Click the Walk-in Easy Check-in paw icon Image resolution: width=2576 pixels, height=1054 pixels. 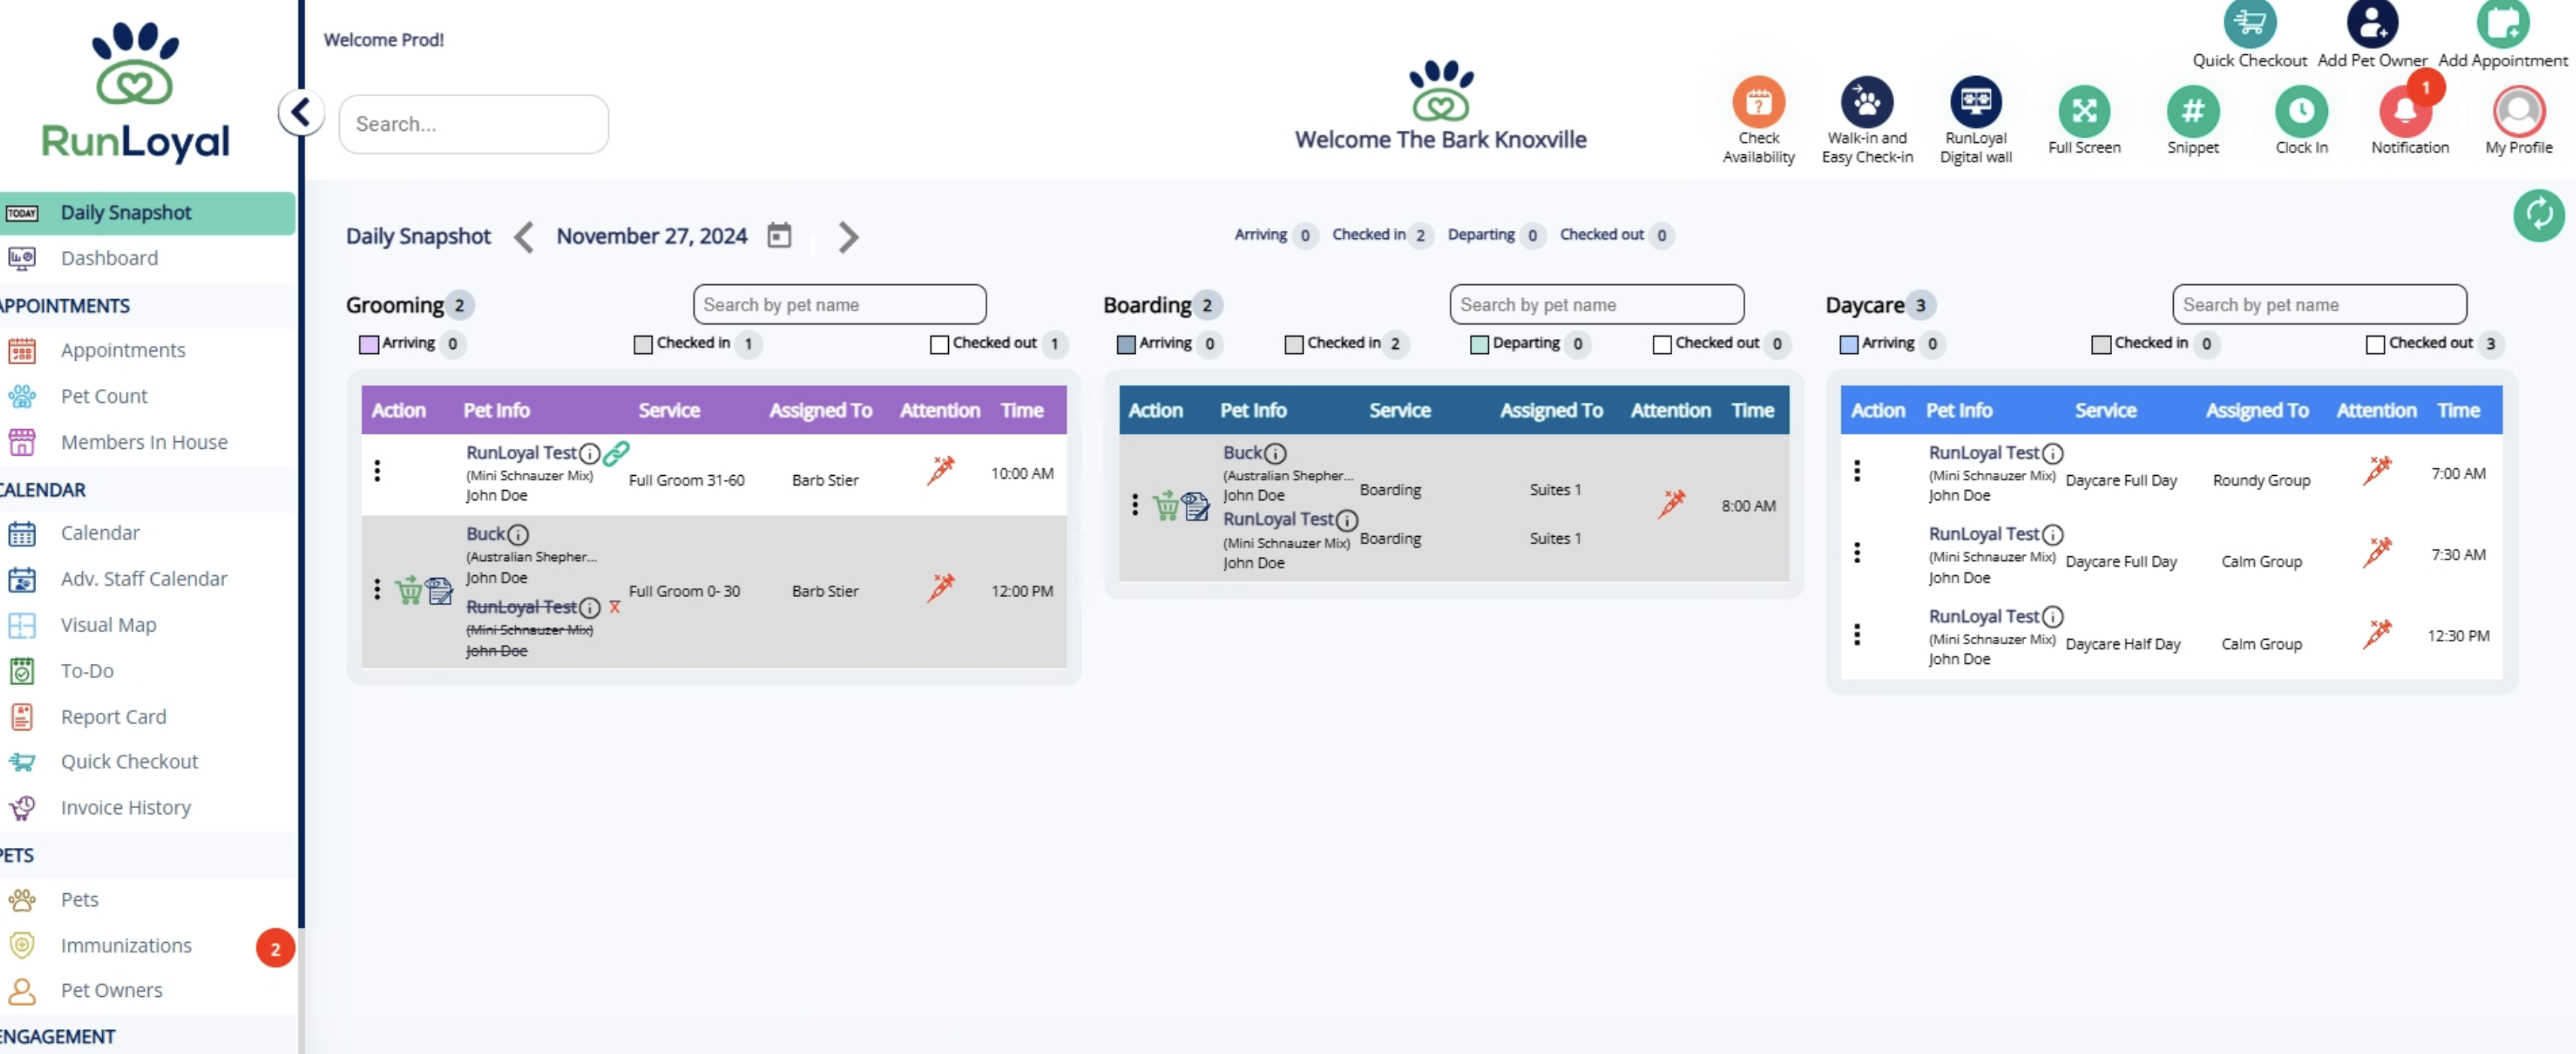point(1866,103)
